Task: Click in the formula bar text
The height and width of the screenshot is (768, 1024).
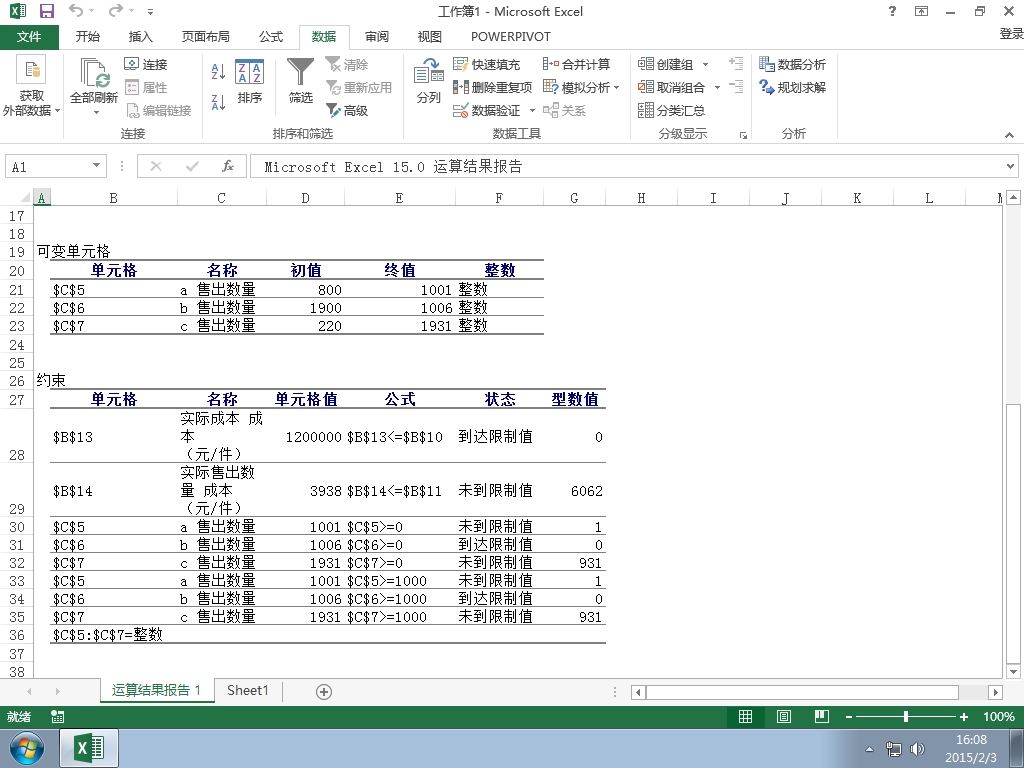Action: tap(392, 167)
